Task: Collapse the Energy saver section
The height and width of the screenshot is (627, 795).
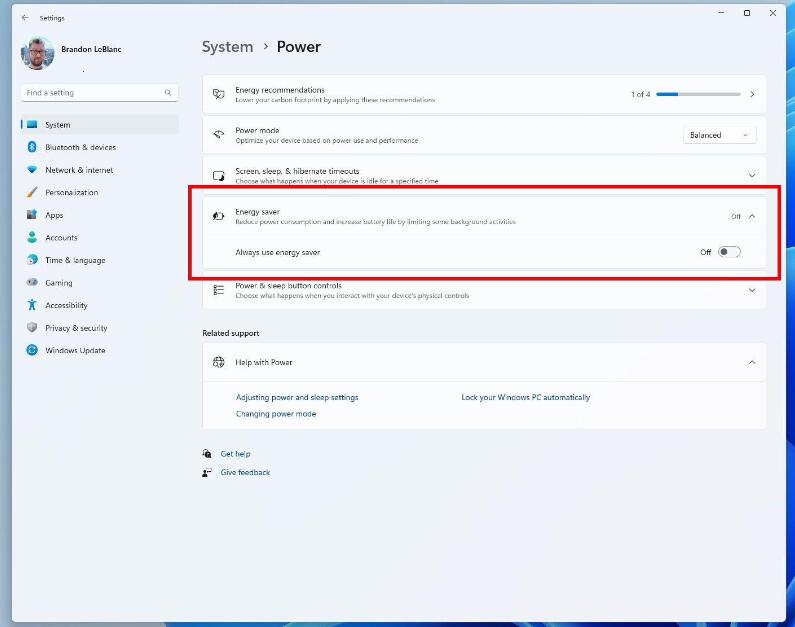Action: tap(752, 216)
